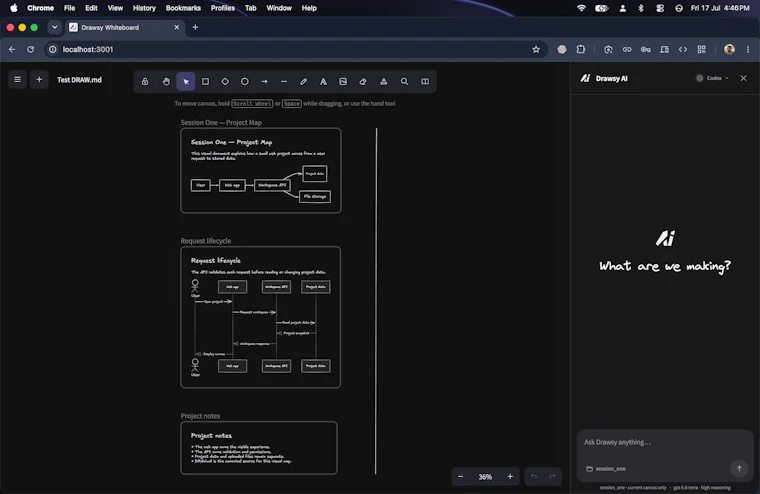760x494 pixels.
Task: Open the Apple menu
Action: 14,8
